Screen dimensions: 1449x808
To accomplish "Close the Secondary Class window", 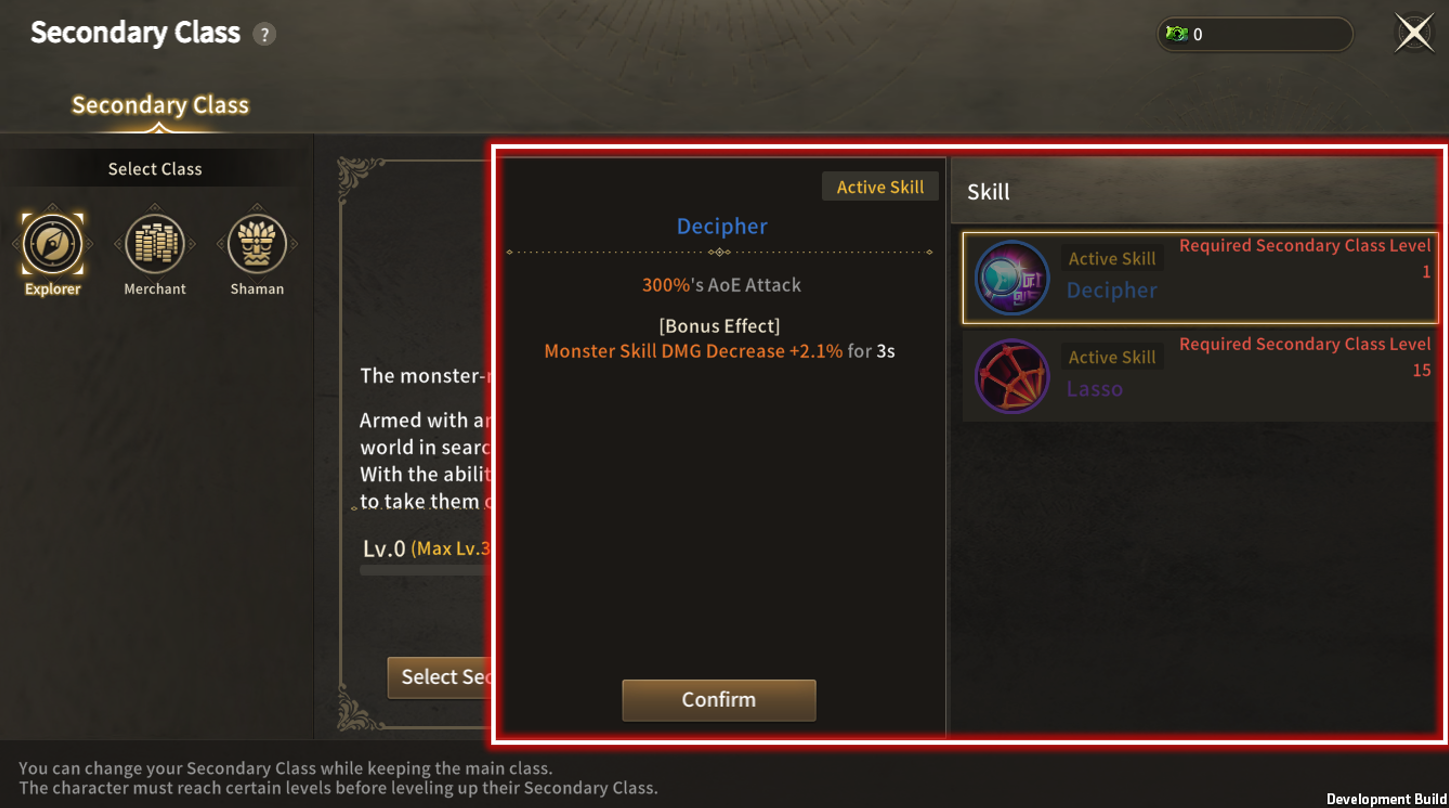I will (x=1414, y=33).
